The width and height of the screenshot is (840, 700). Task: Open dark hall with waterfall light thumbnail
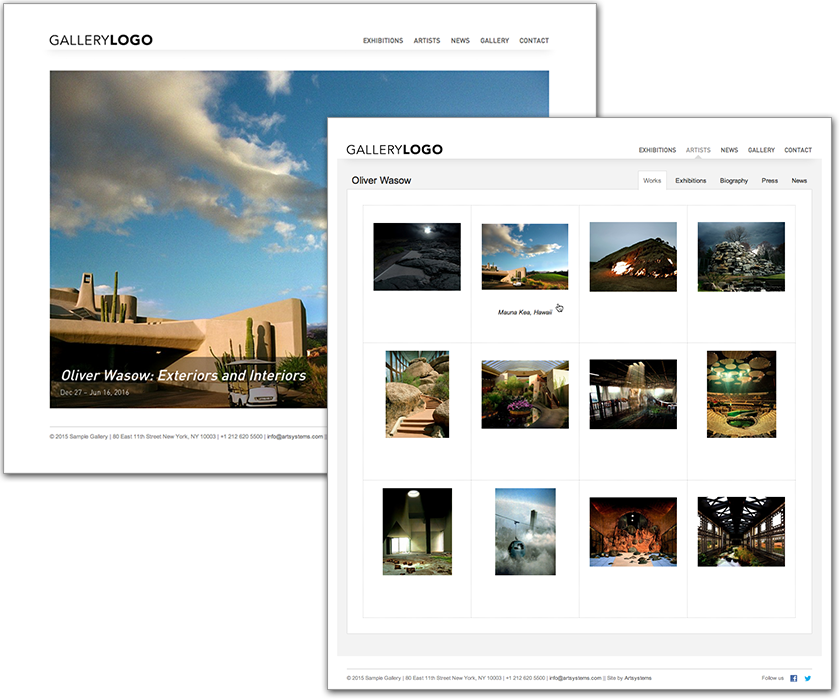633,394
